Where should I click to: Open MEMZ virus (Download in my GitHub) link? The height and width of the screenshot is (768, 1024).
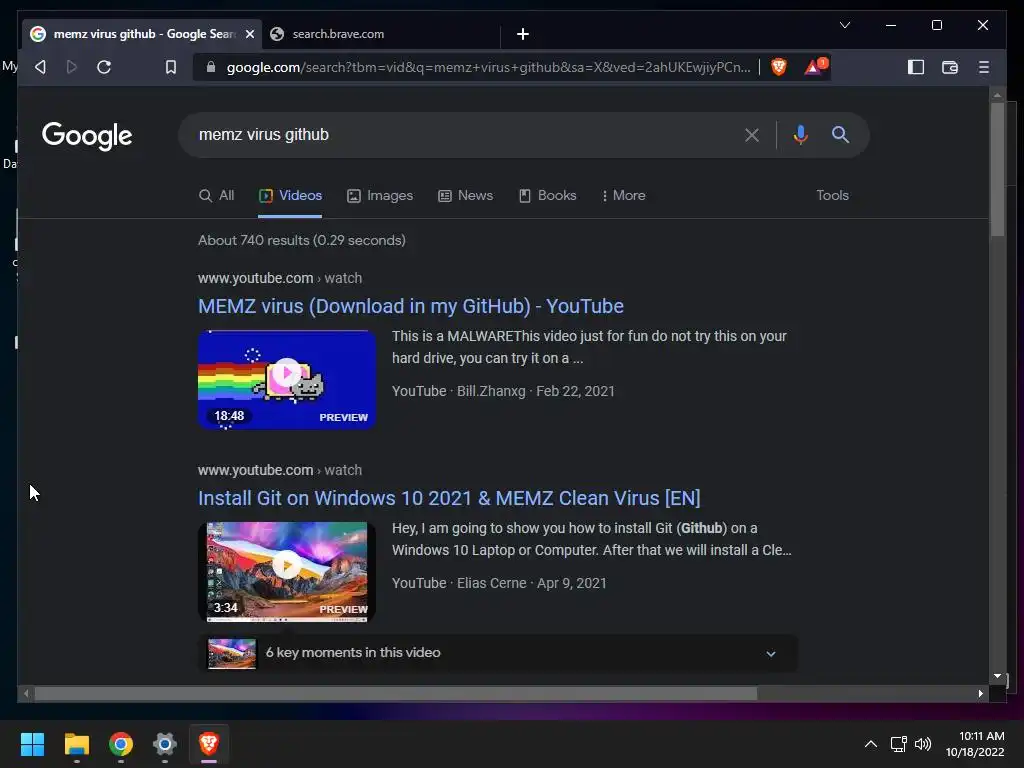(x=411, y=306)
